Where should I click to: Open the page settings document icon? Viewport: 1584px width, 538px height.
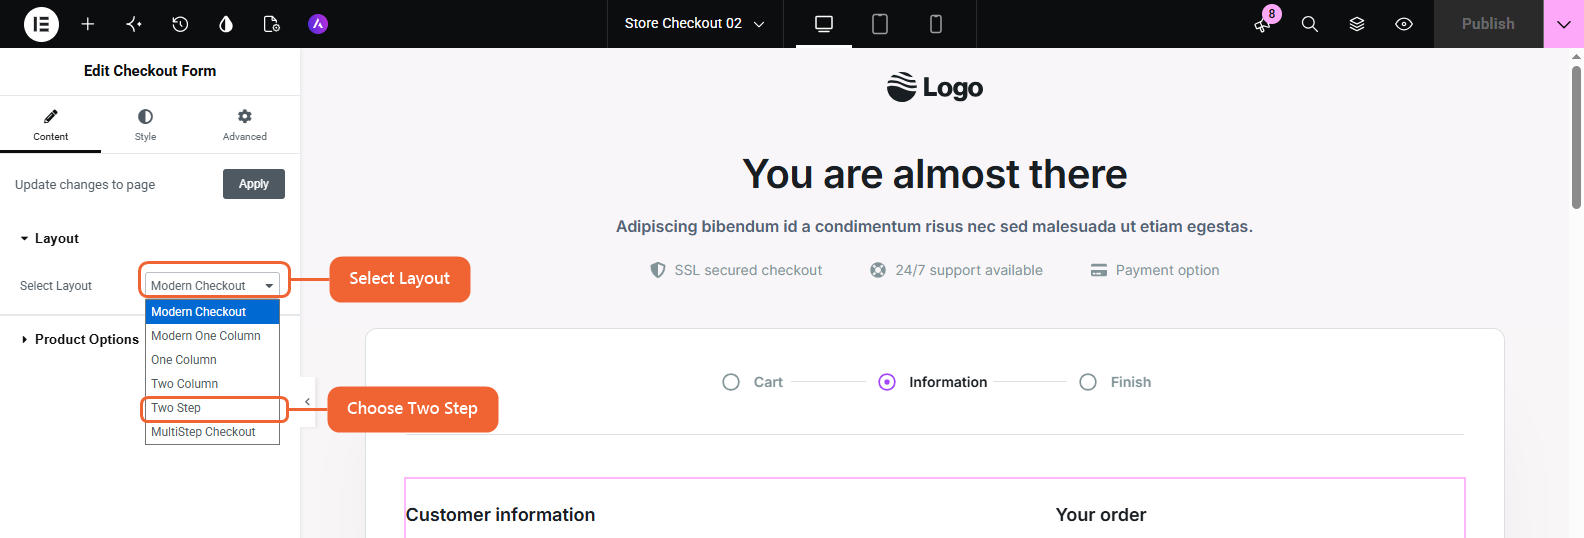click(272, 24)
